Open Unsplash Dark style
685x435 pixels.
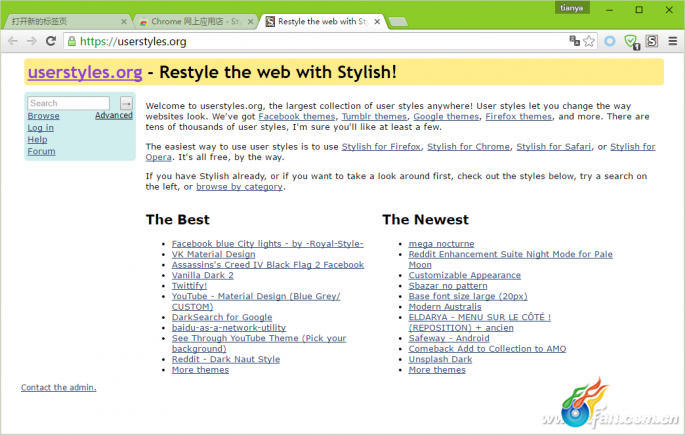(x=440, y=359)
